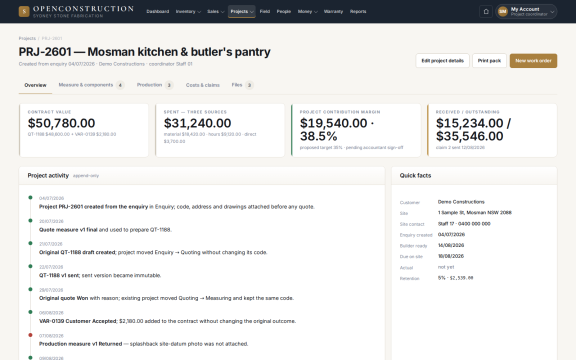Viewport: 576px width, 360px height.
Task: Click the received/outstanding $15,234.00 / $35,546.00 figure
Action: coord(473,130)
